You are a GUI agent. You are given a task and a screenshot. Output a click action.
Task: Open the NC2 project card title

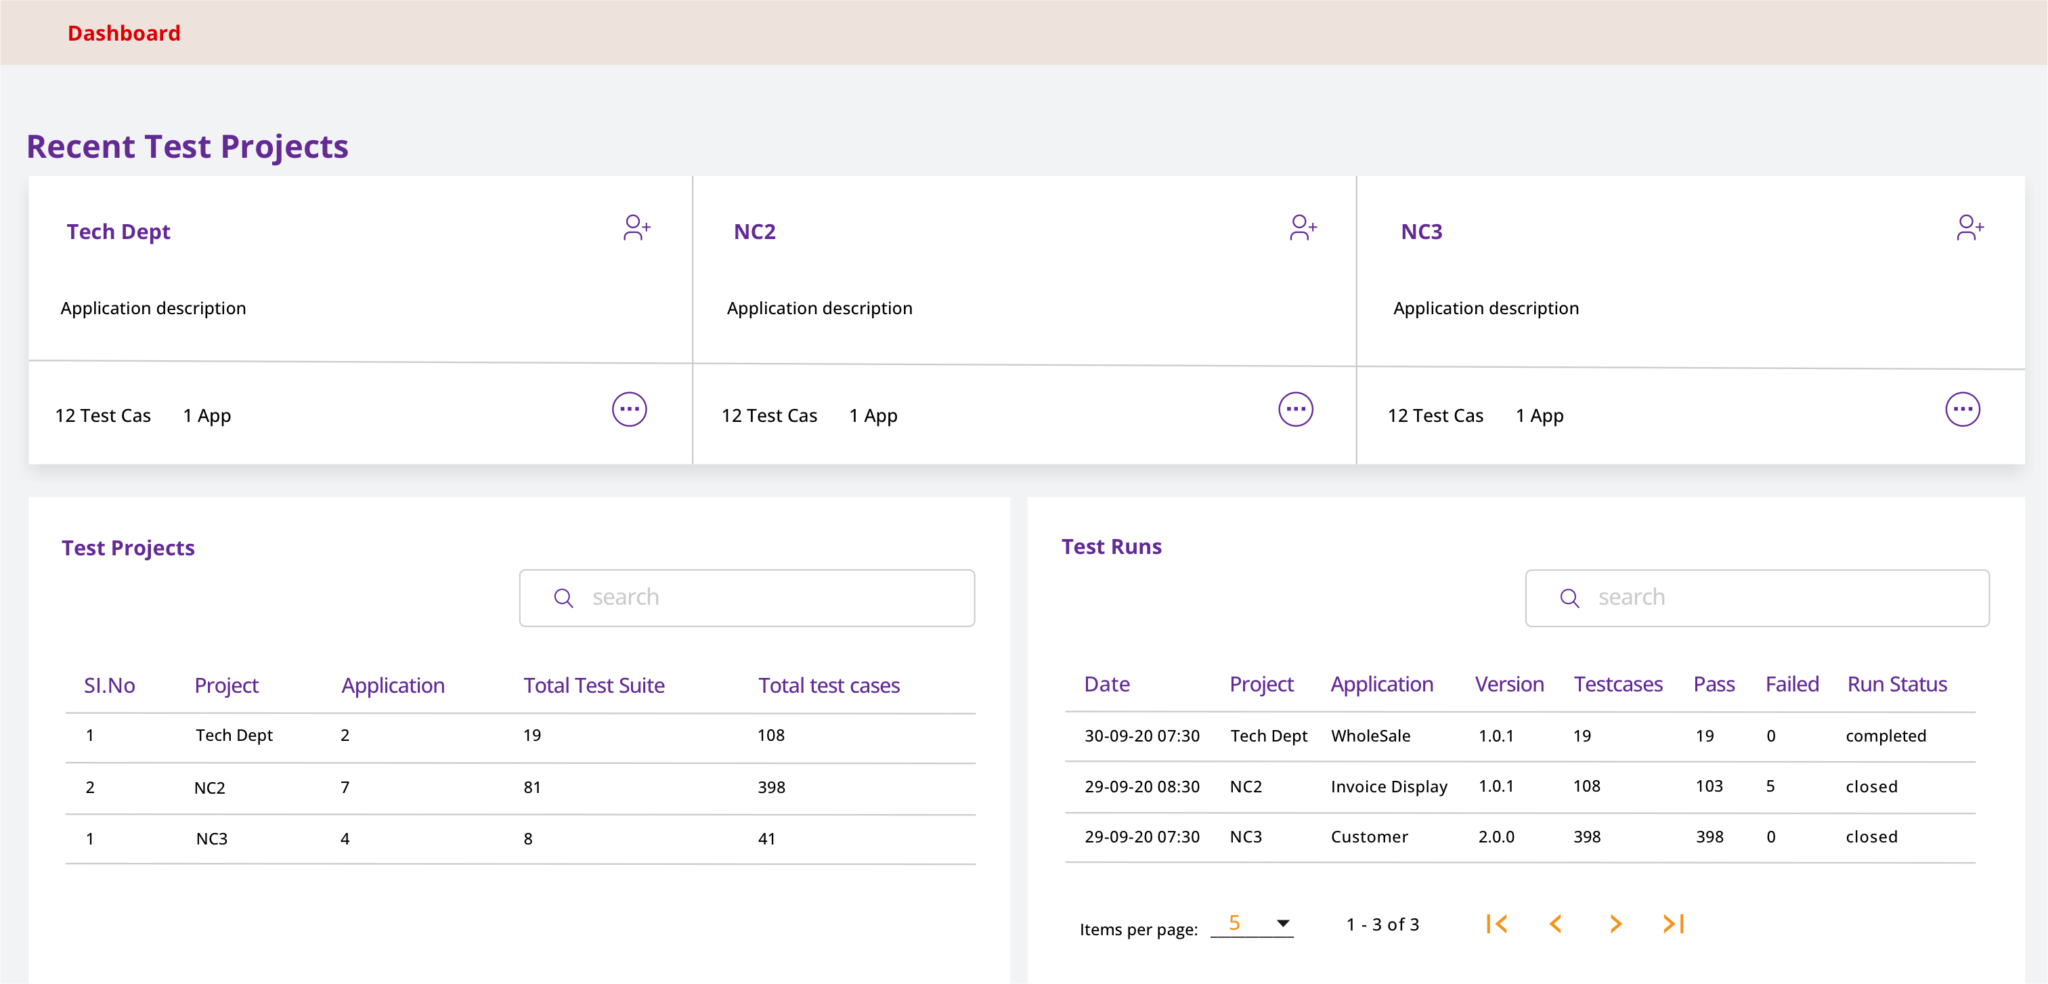[754, 232]
